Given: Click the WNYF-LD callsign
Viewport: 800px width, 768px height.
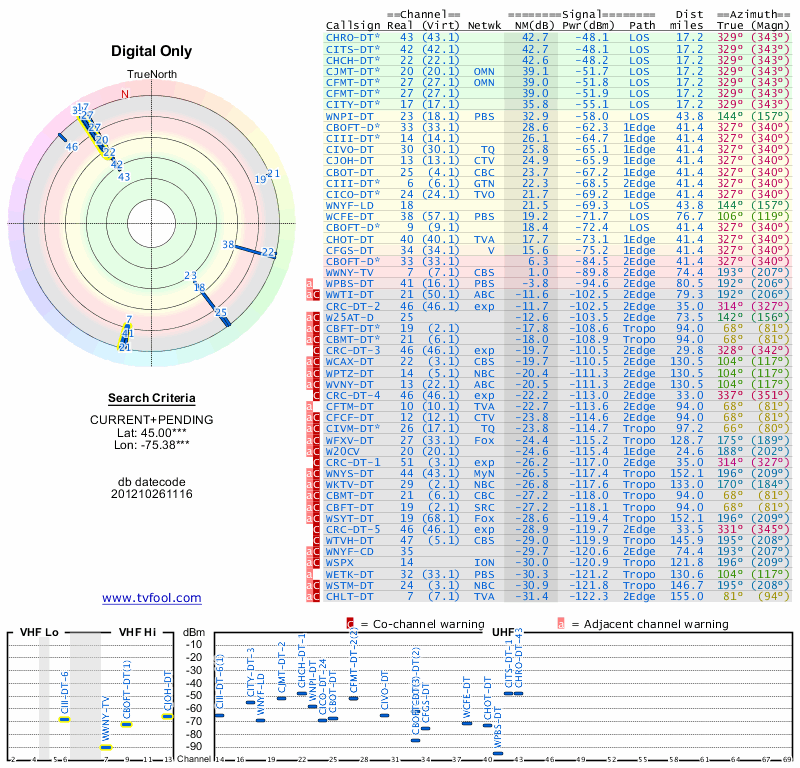Looking at the screenshot, I should 349,206.
